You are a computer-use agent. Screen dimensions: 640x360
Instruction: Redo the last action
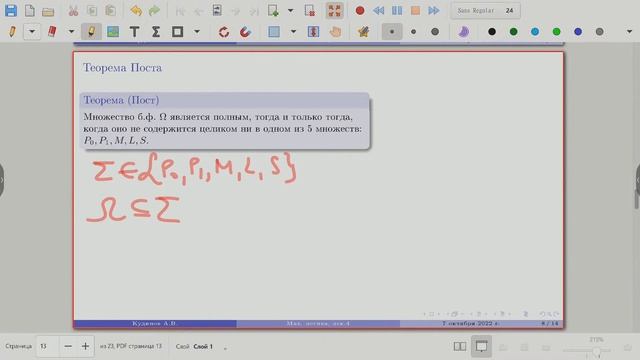[x=154, y=11]
